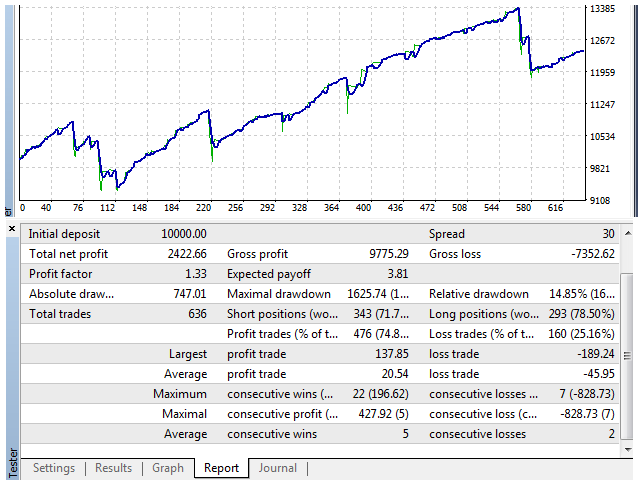Image resolution: width=640 pixels, height=480 pixels.
Task: Click the Initial deposit label
Action: [x=64, y=234]
